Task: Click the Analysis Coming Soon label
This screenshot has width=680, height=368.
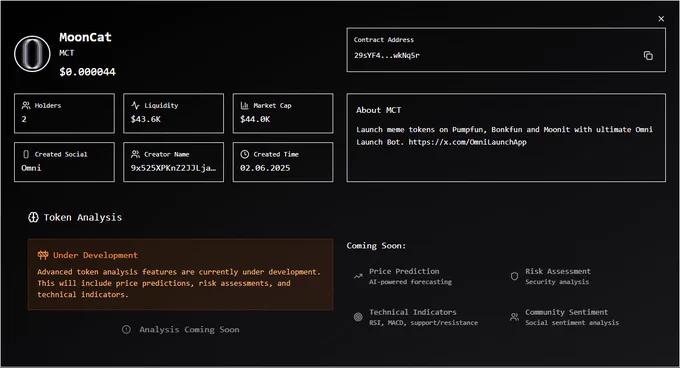Action: click(190, 330)
